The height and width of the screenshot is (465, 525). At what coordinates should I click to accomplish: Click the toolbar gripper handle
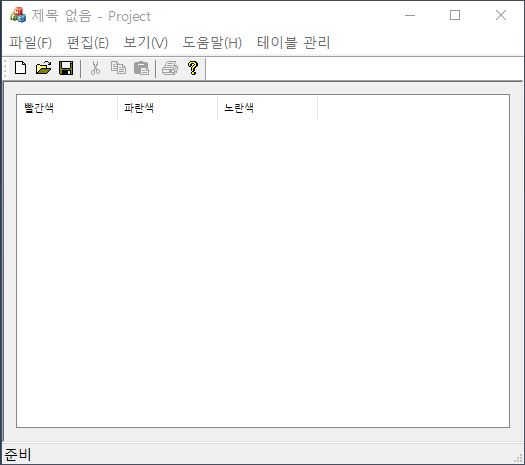point(5,69)
